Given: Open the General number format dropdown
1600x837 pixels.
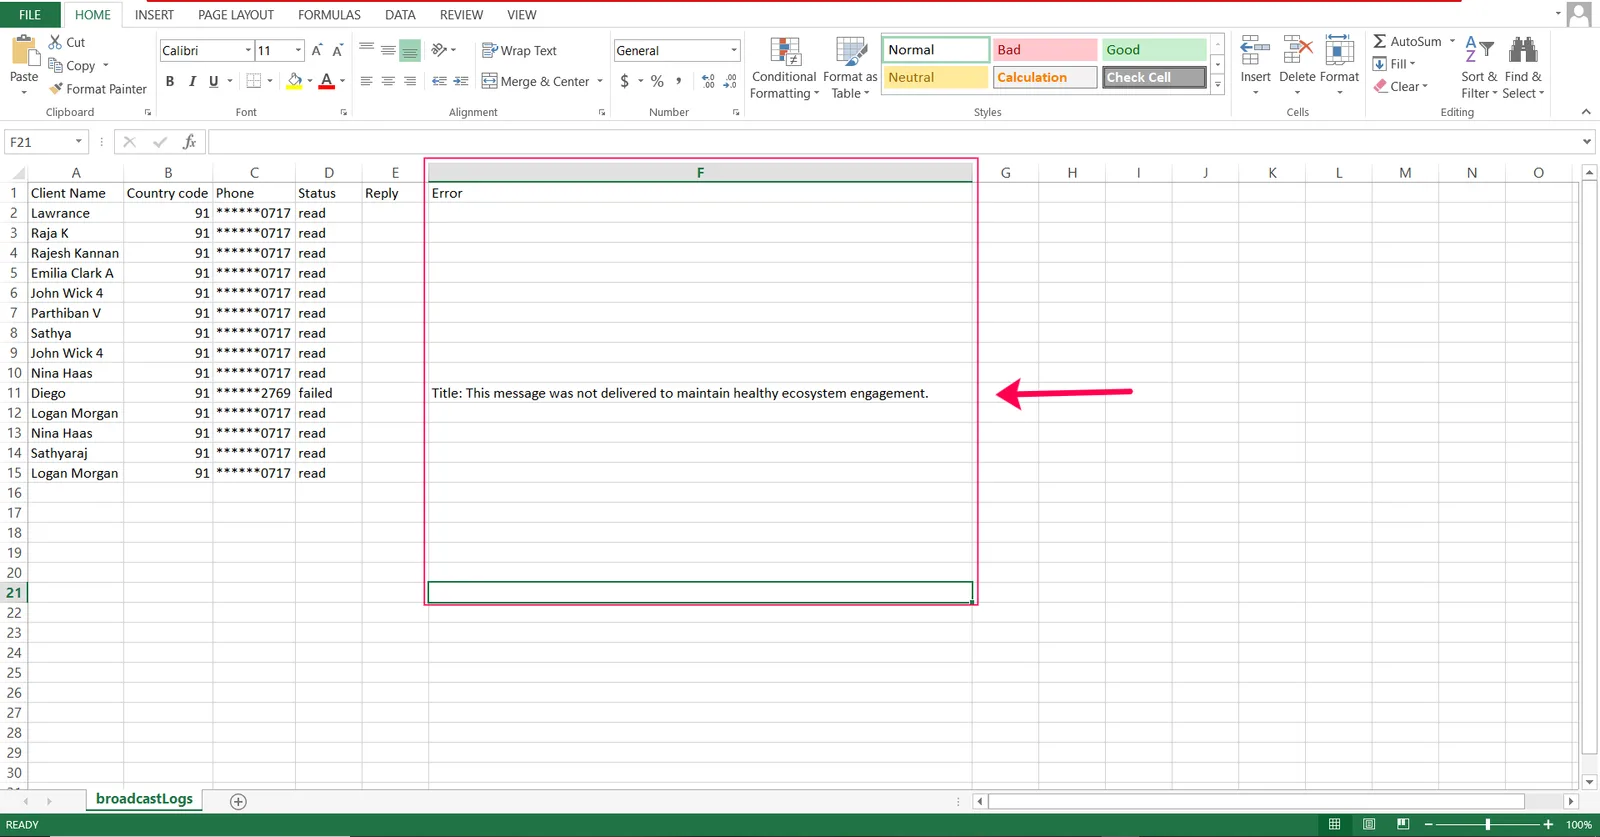Looking at the screenshot, I should tap(734, 50).
